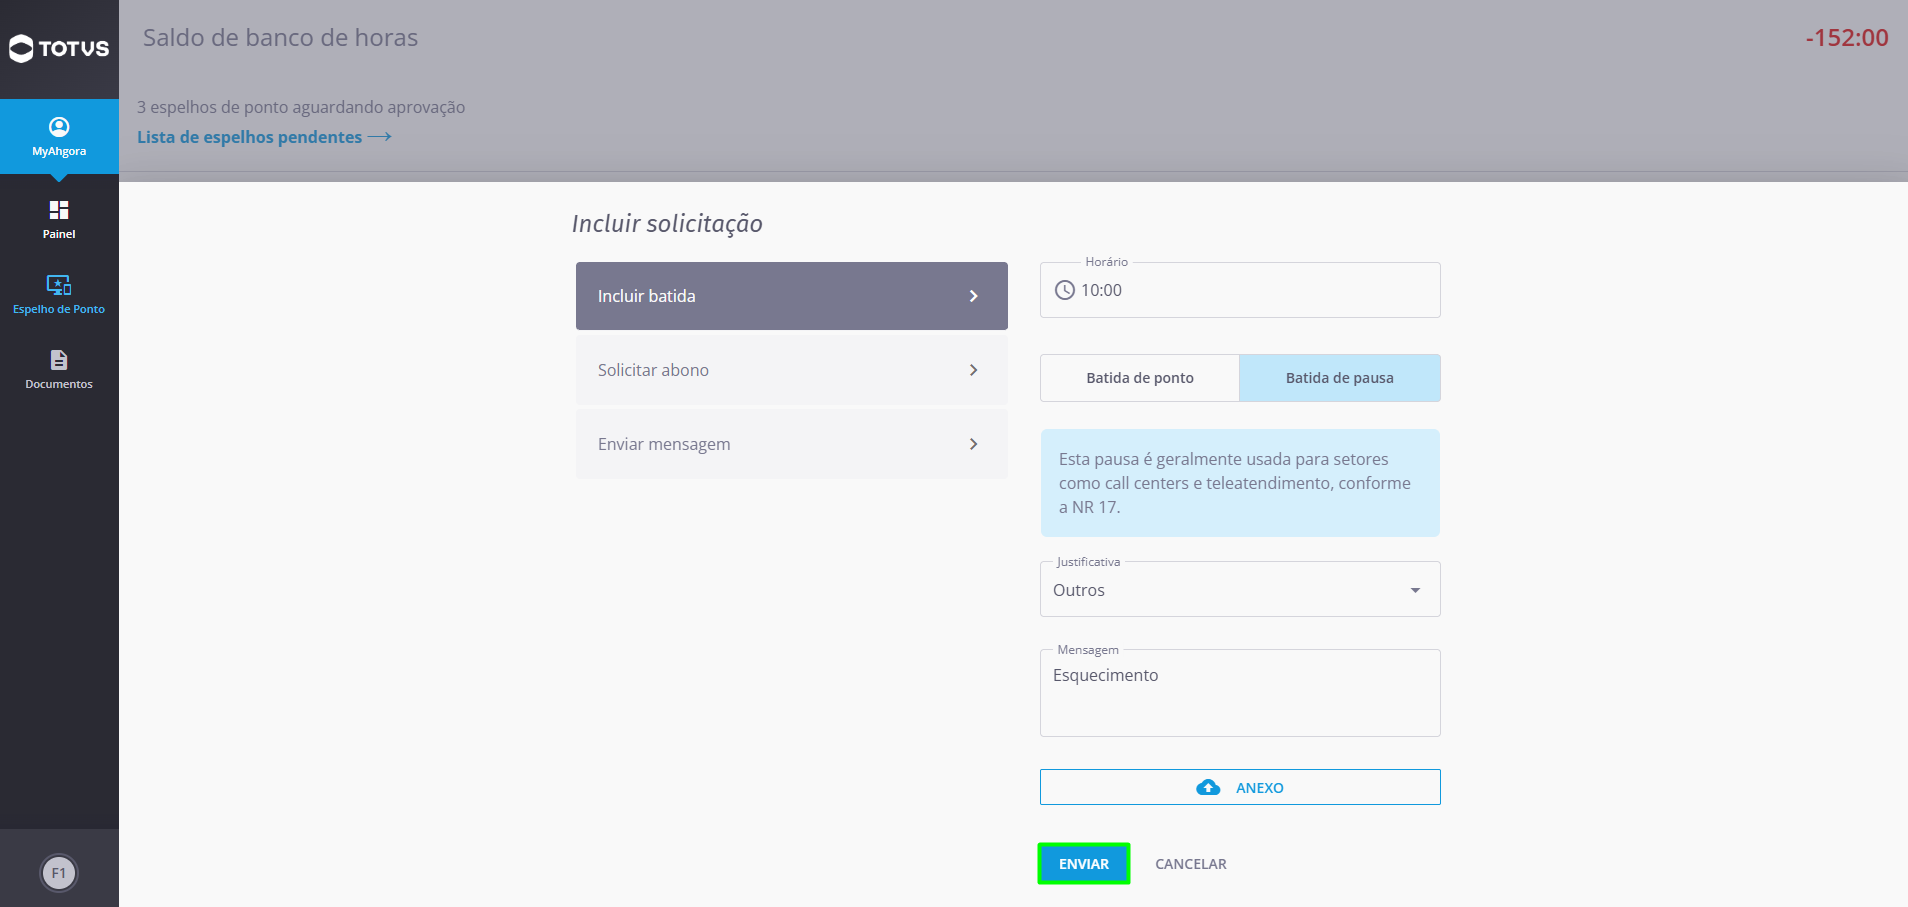Click the ANEXO attachment button
Screen dimensions: 1908x907
[1240, 787]
